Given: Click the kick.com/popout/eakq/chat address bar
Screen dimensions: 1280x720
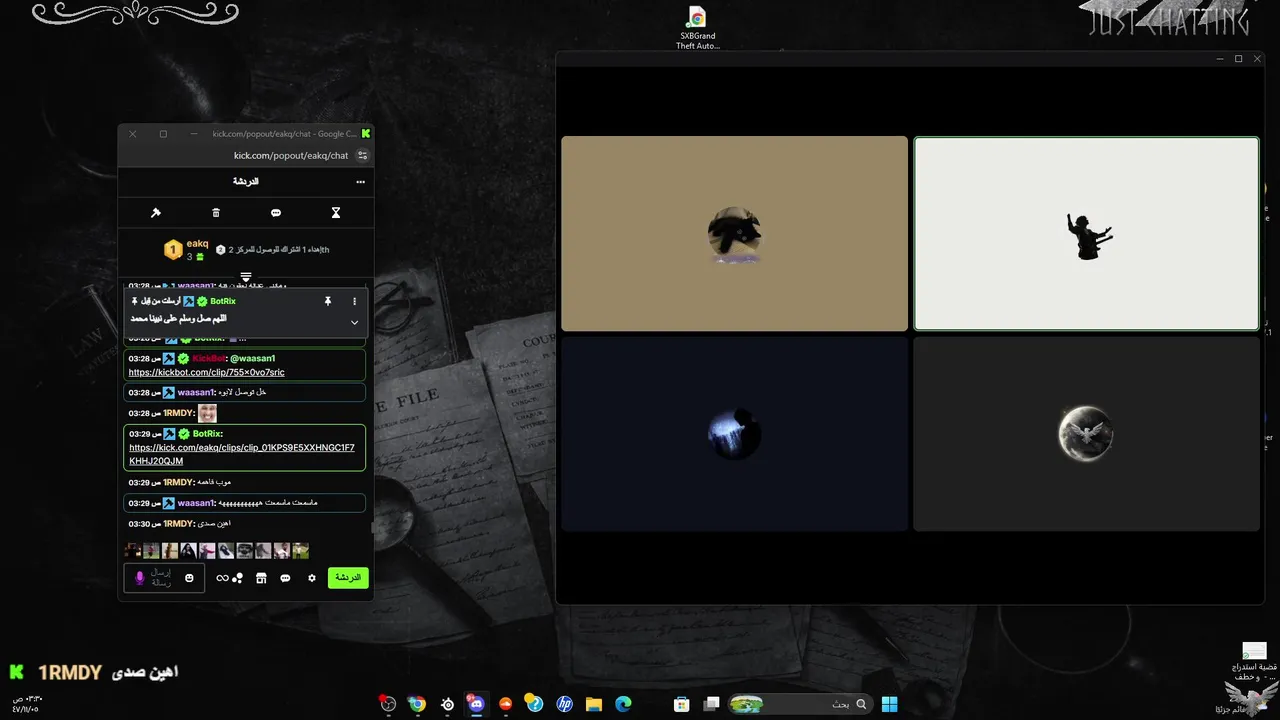Looking at the screenshot, I should [x=290, y=155].
